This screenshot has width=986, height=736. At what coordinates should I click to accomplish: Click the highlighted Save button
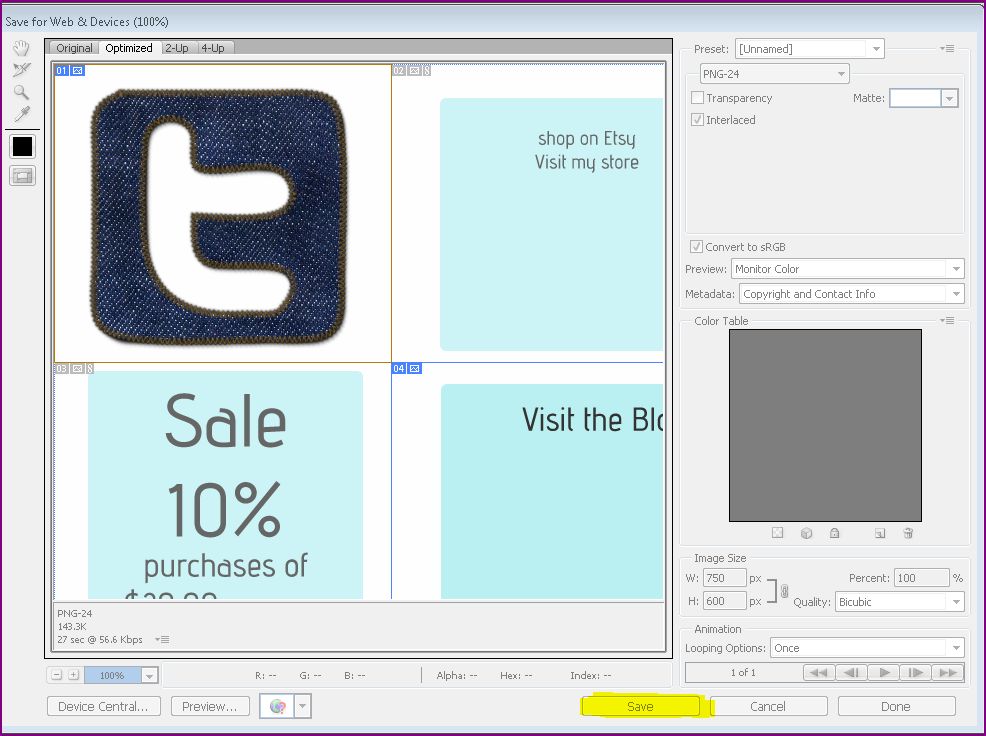click(x=640, y=706)
